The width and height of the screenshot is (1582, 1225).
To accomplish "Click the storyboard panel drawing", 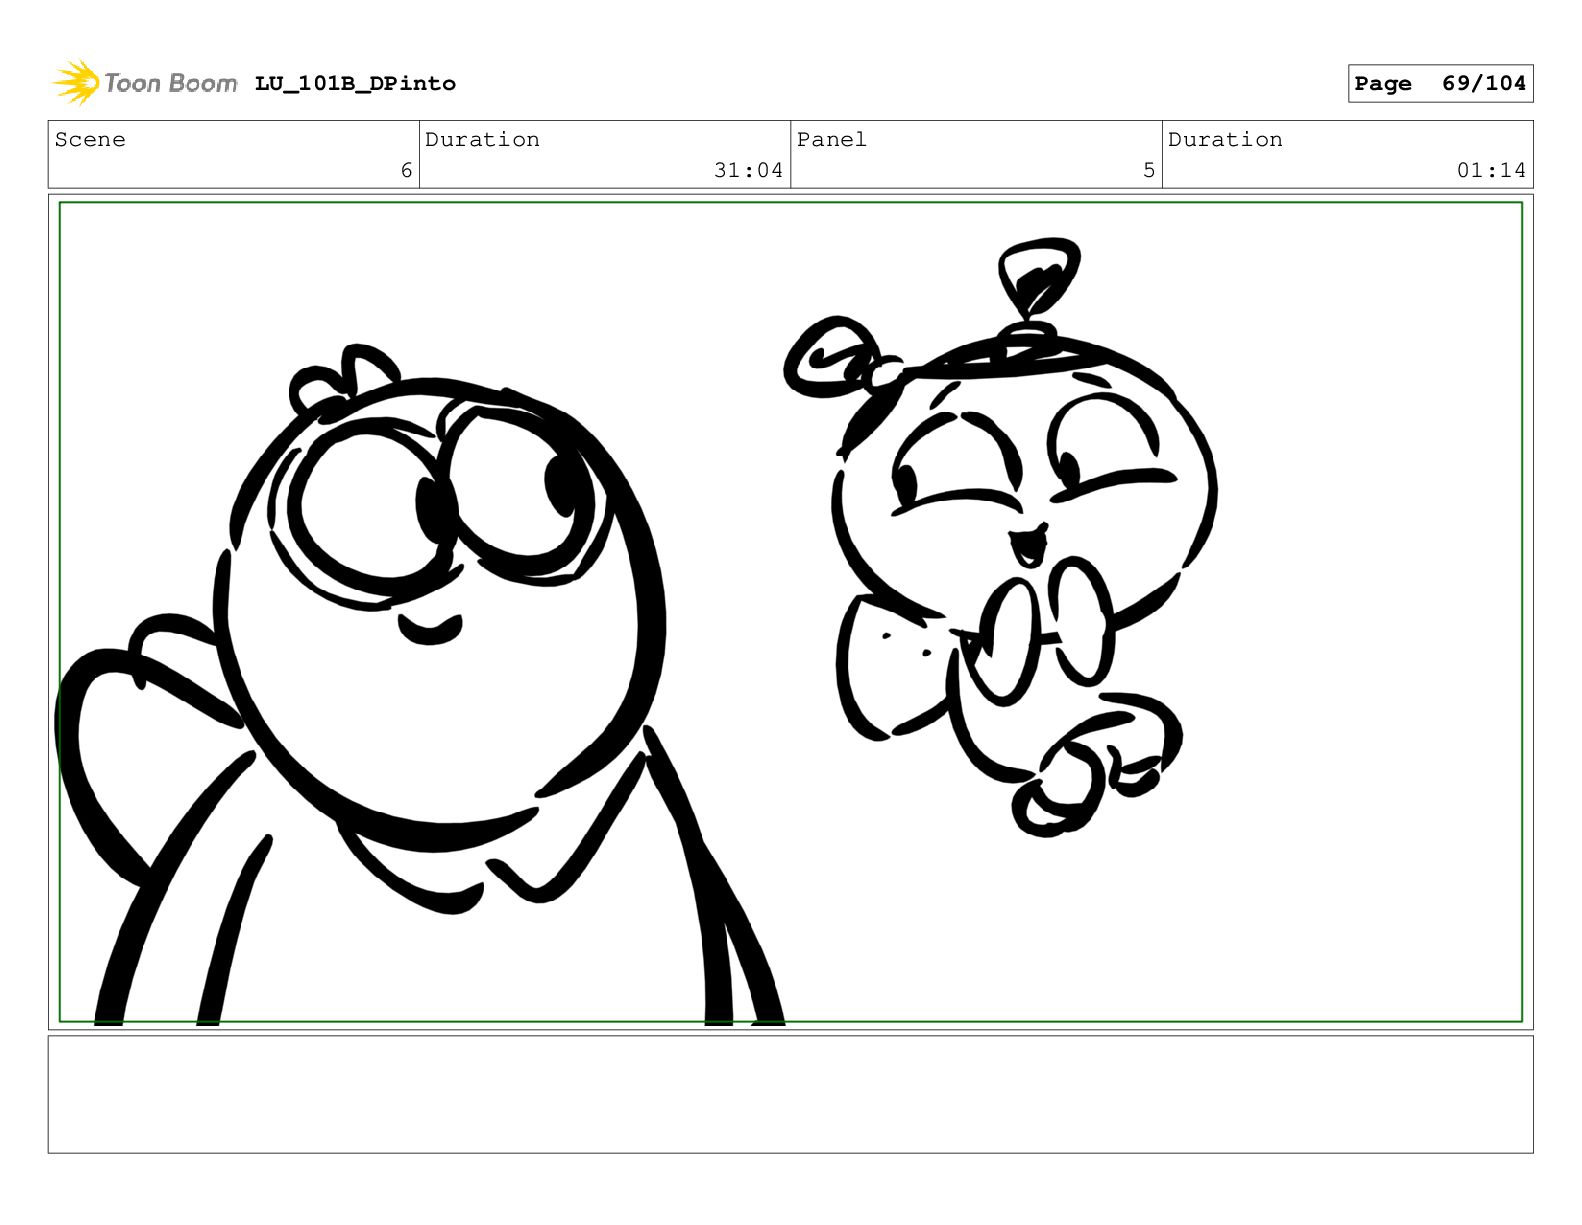I will (791, 612).
